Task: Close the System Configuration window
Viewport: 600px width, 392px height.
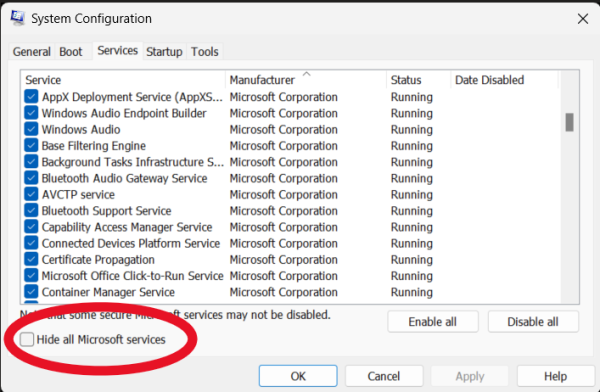Action: (x=582, y=18)
